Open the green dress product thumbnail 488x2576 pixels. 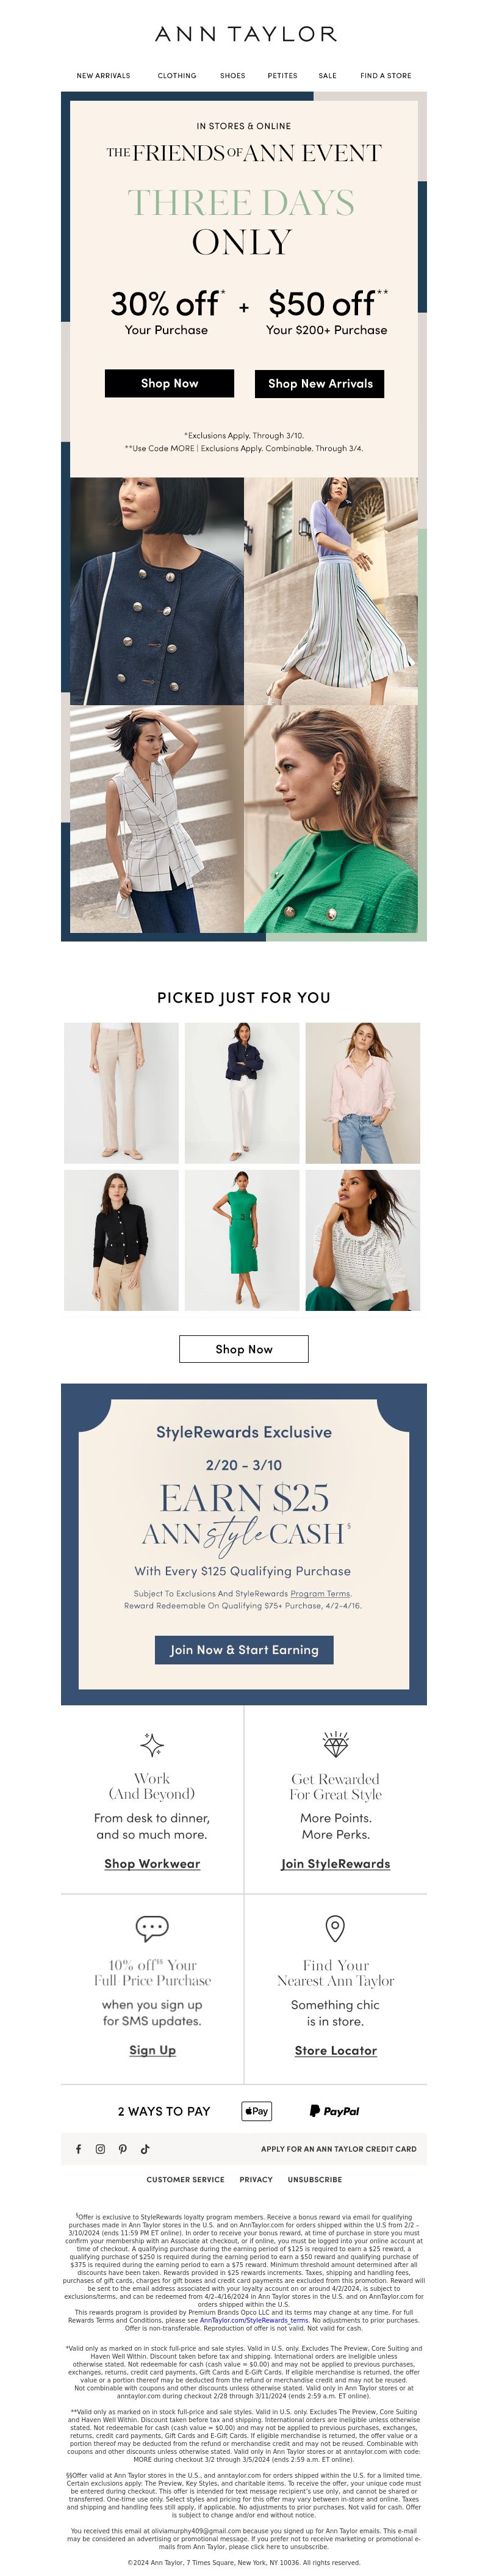(242, 1240)
